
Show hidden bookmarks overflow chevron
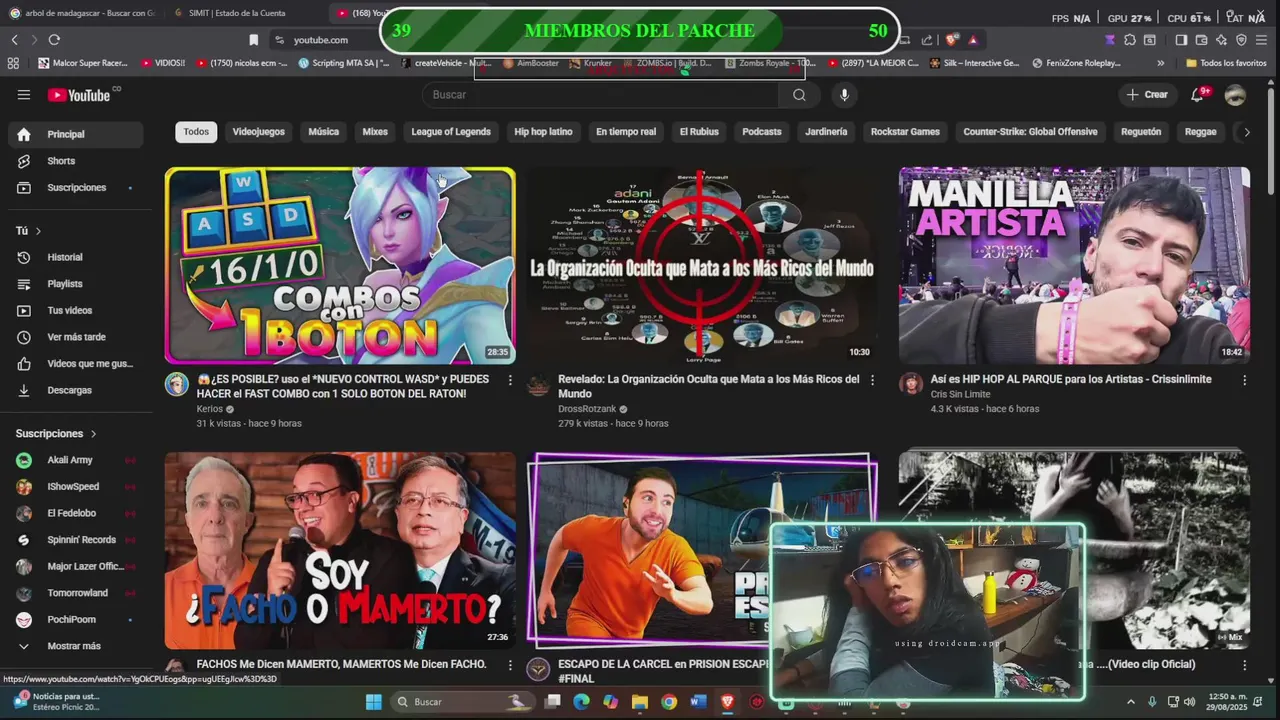point(1160,63)
